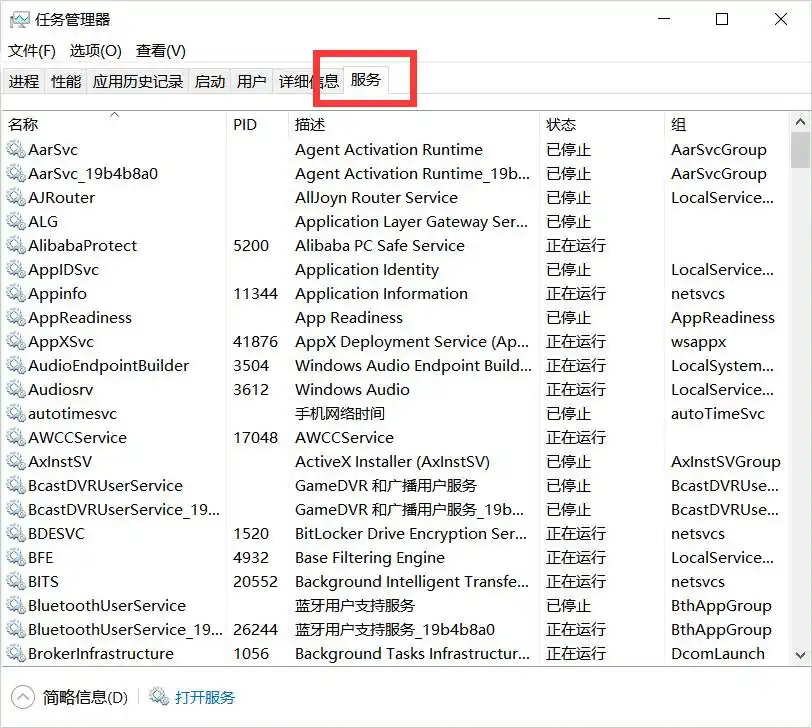Click the scrollbar up arrow
The height and width of the screenshot is (728, 812).
pyautogui.click(x=800, y=122)
